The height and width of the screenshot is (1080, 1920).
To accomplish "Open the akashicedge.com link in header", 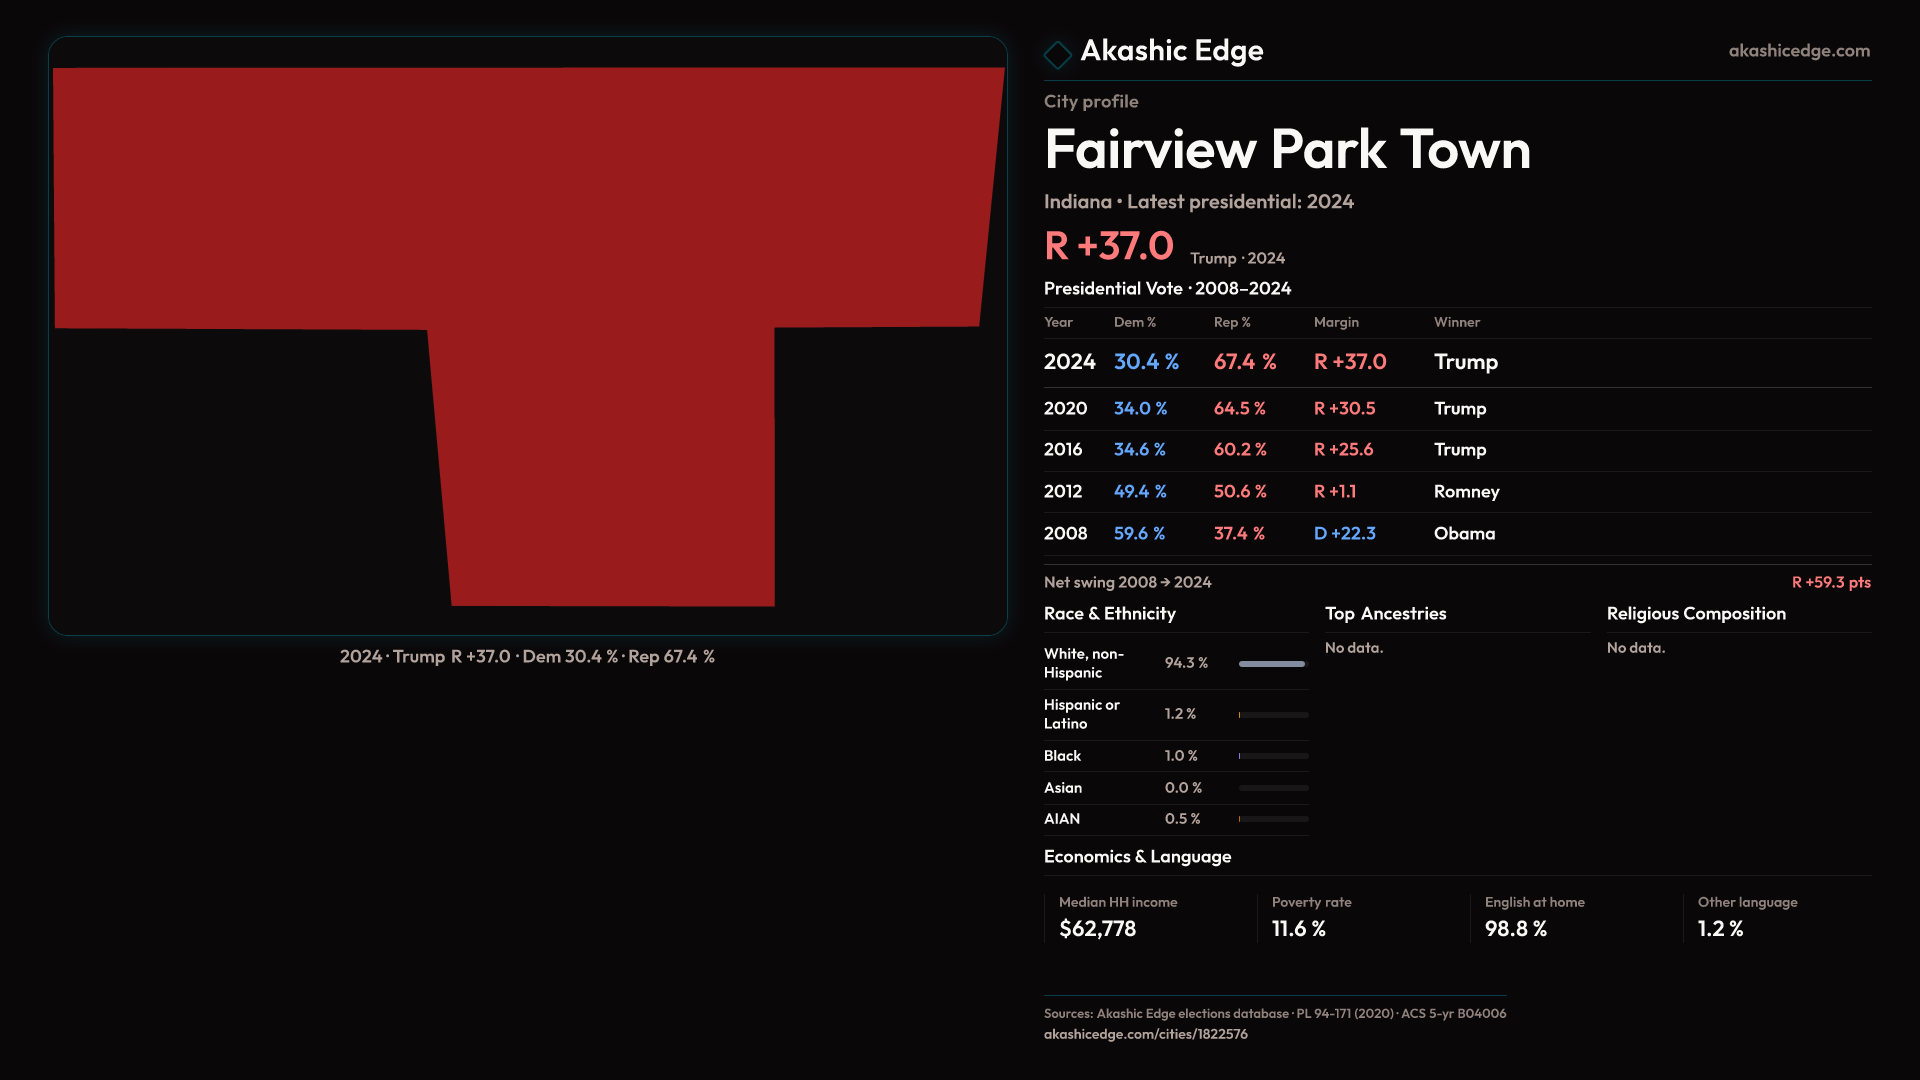I will [x=1798, y=51].
